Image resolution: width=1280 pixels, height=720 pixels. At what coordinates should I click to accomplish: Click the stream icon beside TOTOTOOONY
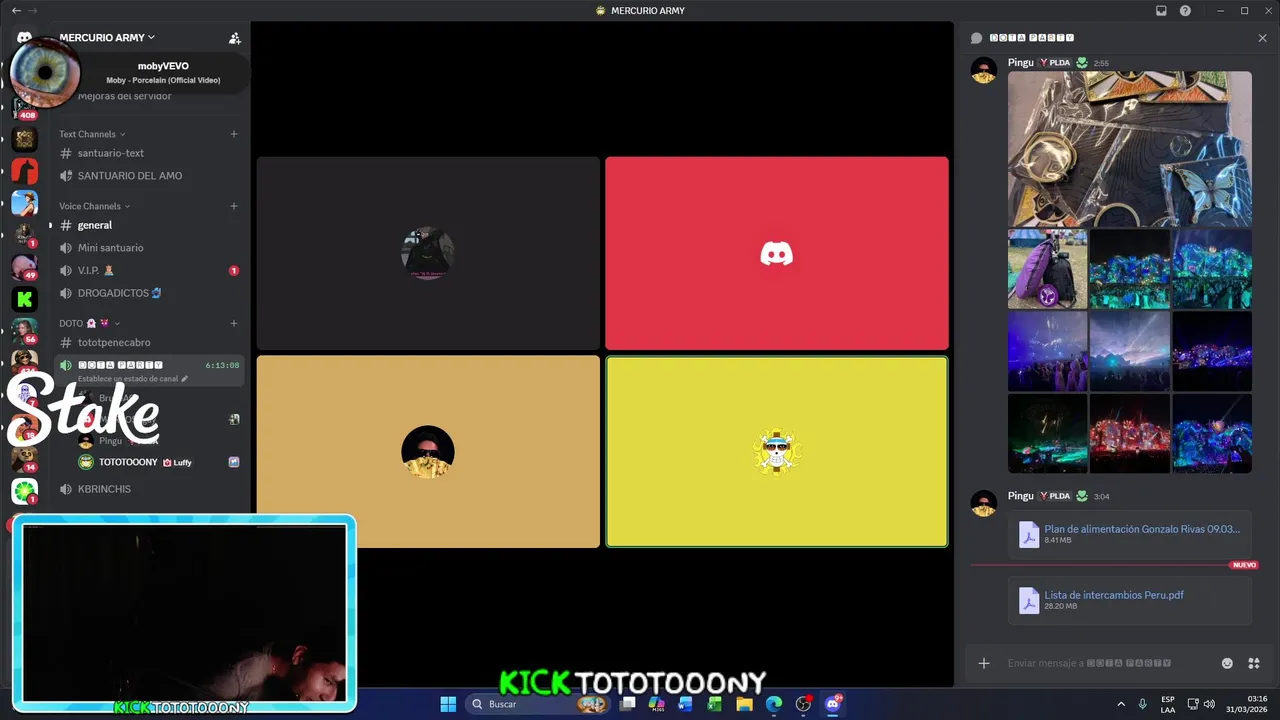click(x=234, y=462)
